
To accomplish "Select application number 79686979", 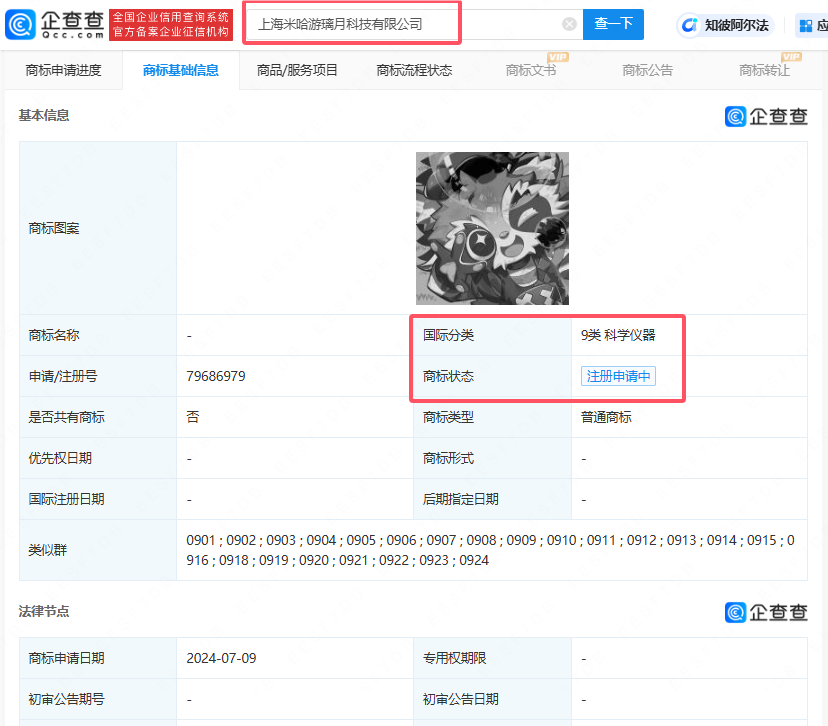I will [x=216, y=376].
